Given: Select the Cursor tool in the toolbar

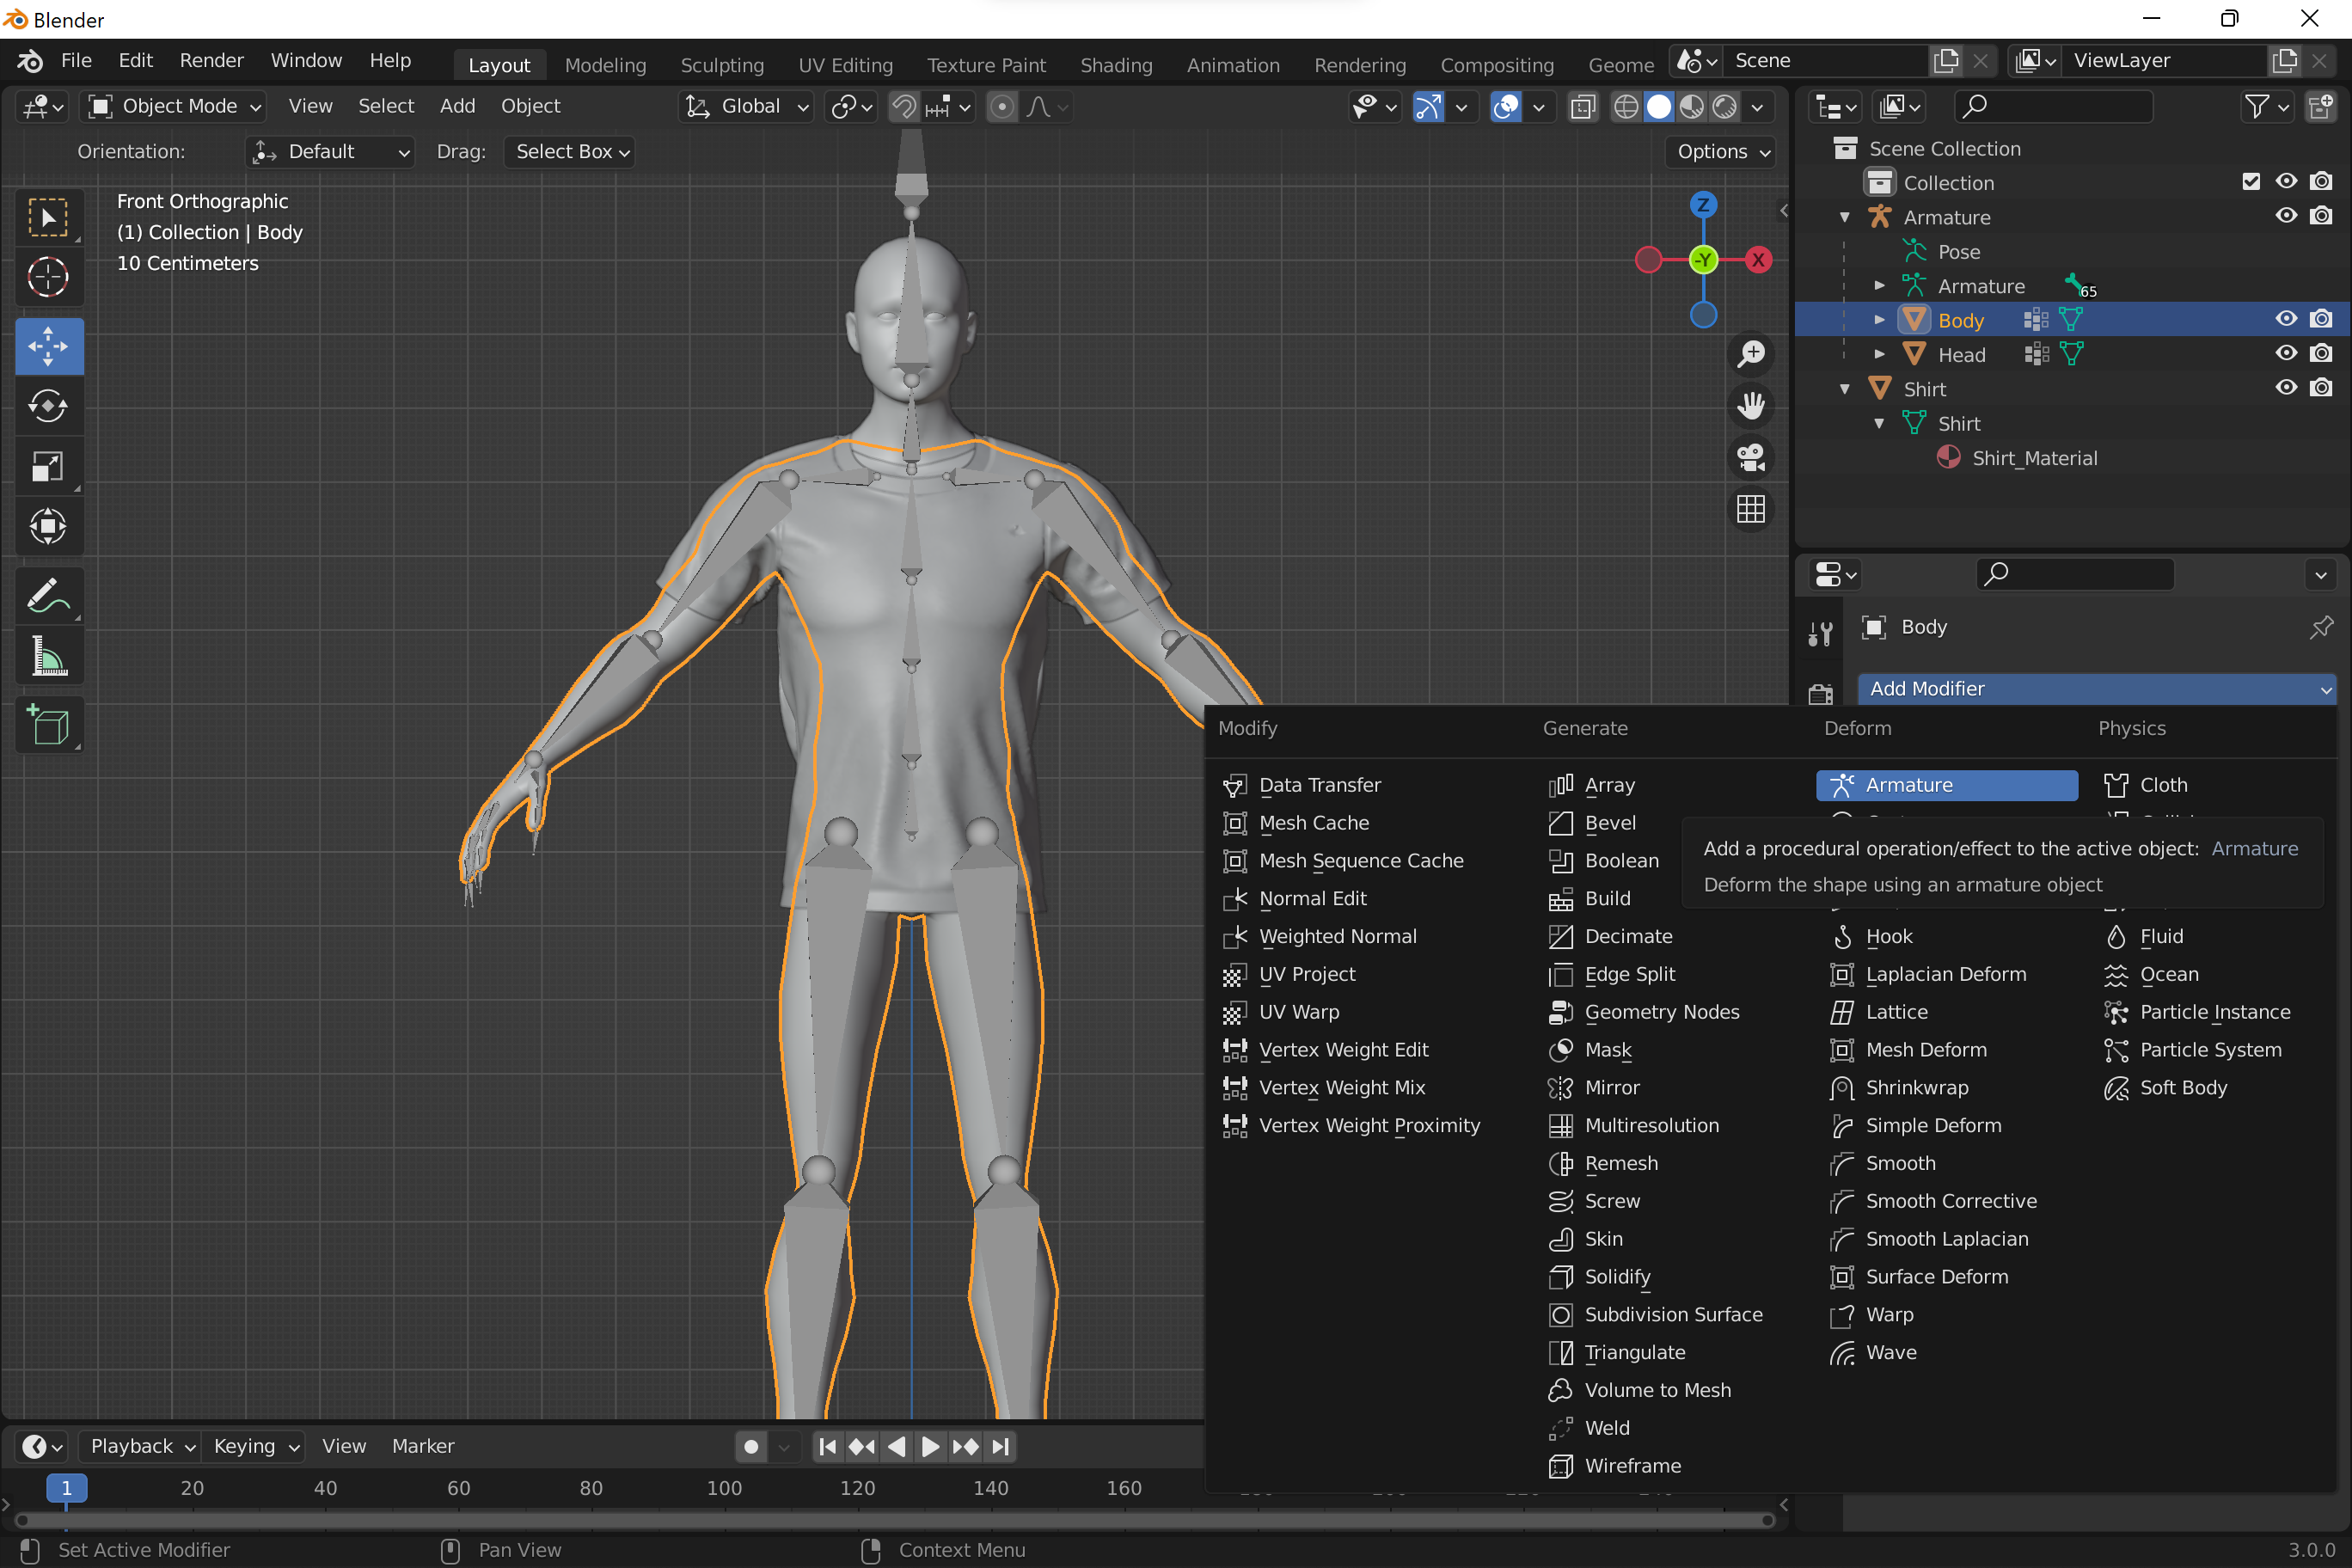Looking at the screenshot, I should (x=49, y=277).
